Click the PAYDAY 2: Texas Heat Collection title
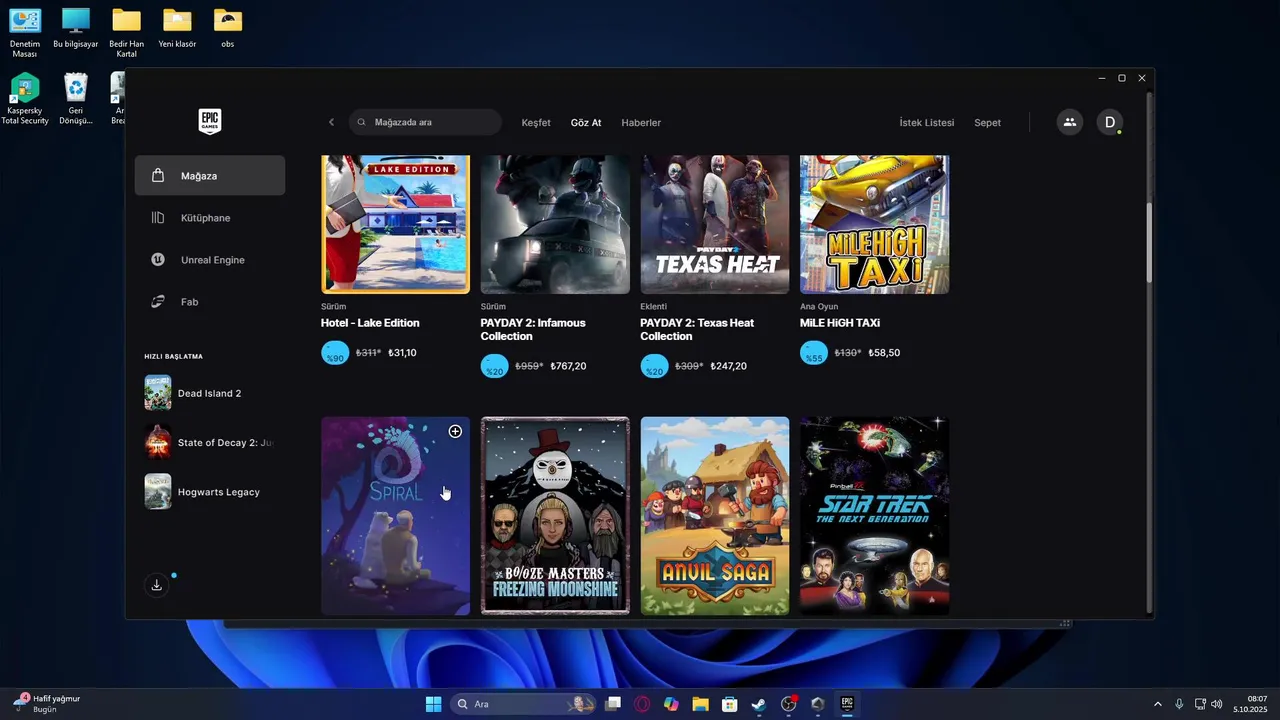Viewport: 1280px width, 720px height. tap(697, 329)
